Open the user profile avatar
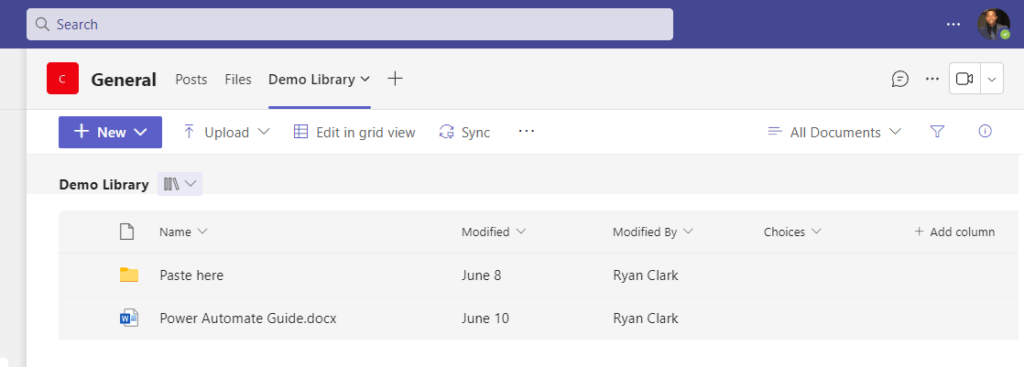Viewport: 1024px width, 367px height. point(993,24)
